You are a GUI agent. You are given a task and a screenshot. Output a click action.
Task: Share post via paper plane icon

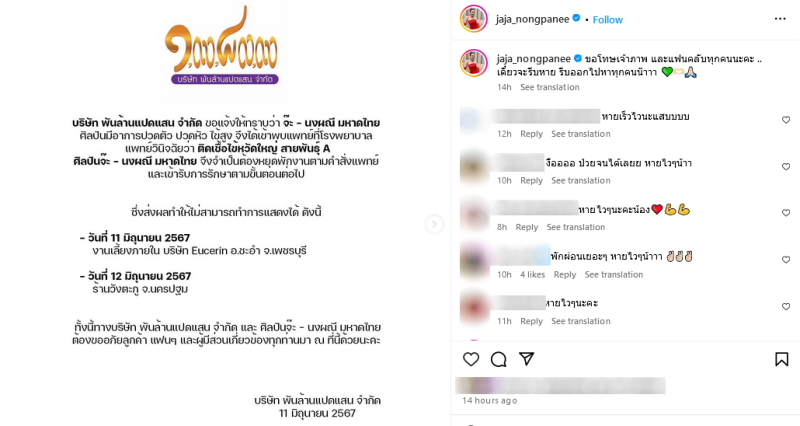527,359
